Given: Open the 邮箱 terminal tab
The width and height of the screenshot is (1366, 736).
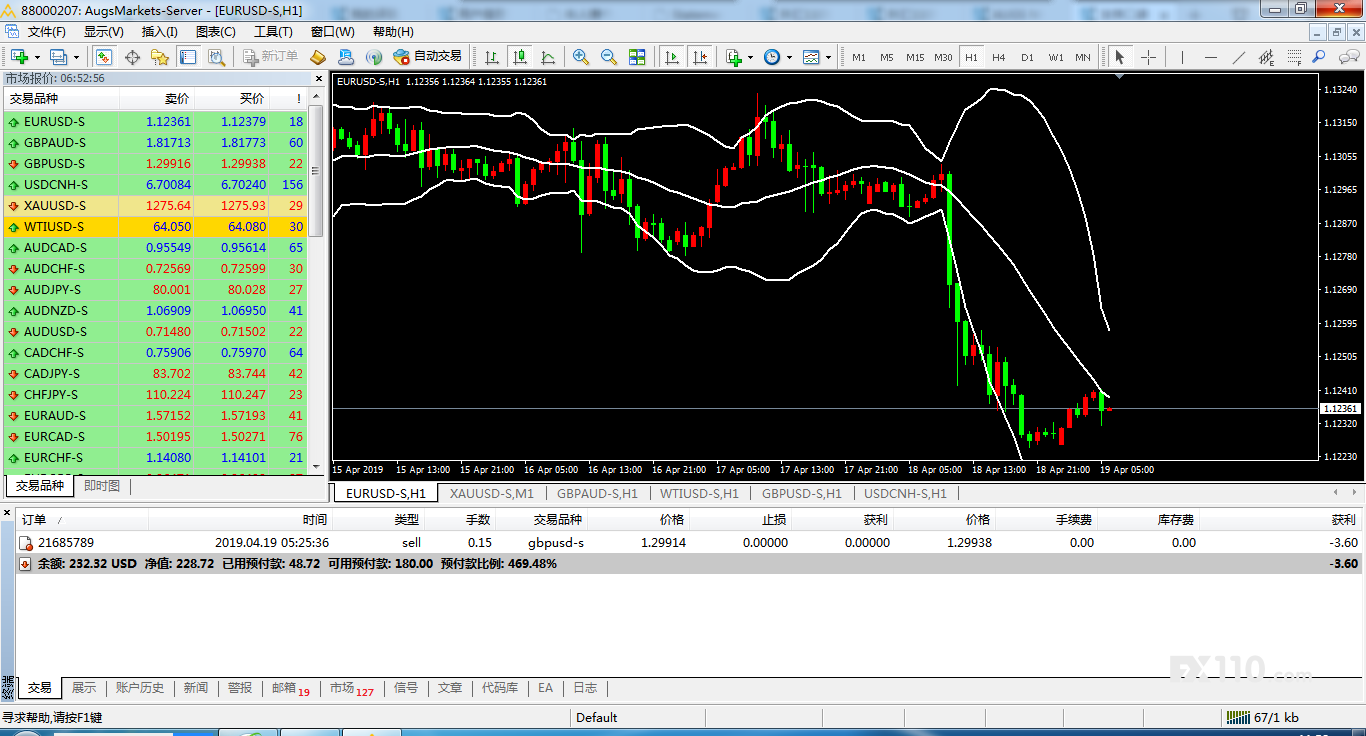Looking at the screenshot, I should click(x=291, y=688).
